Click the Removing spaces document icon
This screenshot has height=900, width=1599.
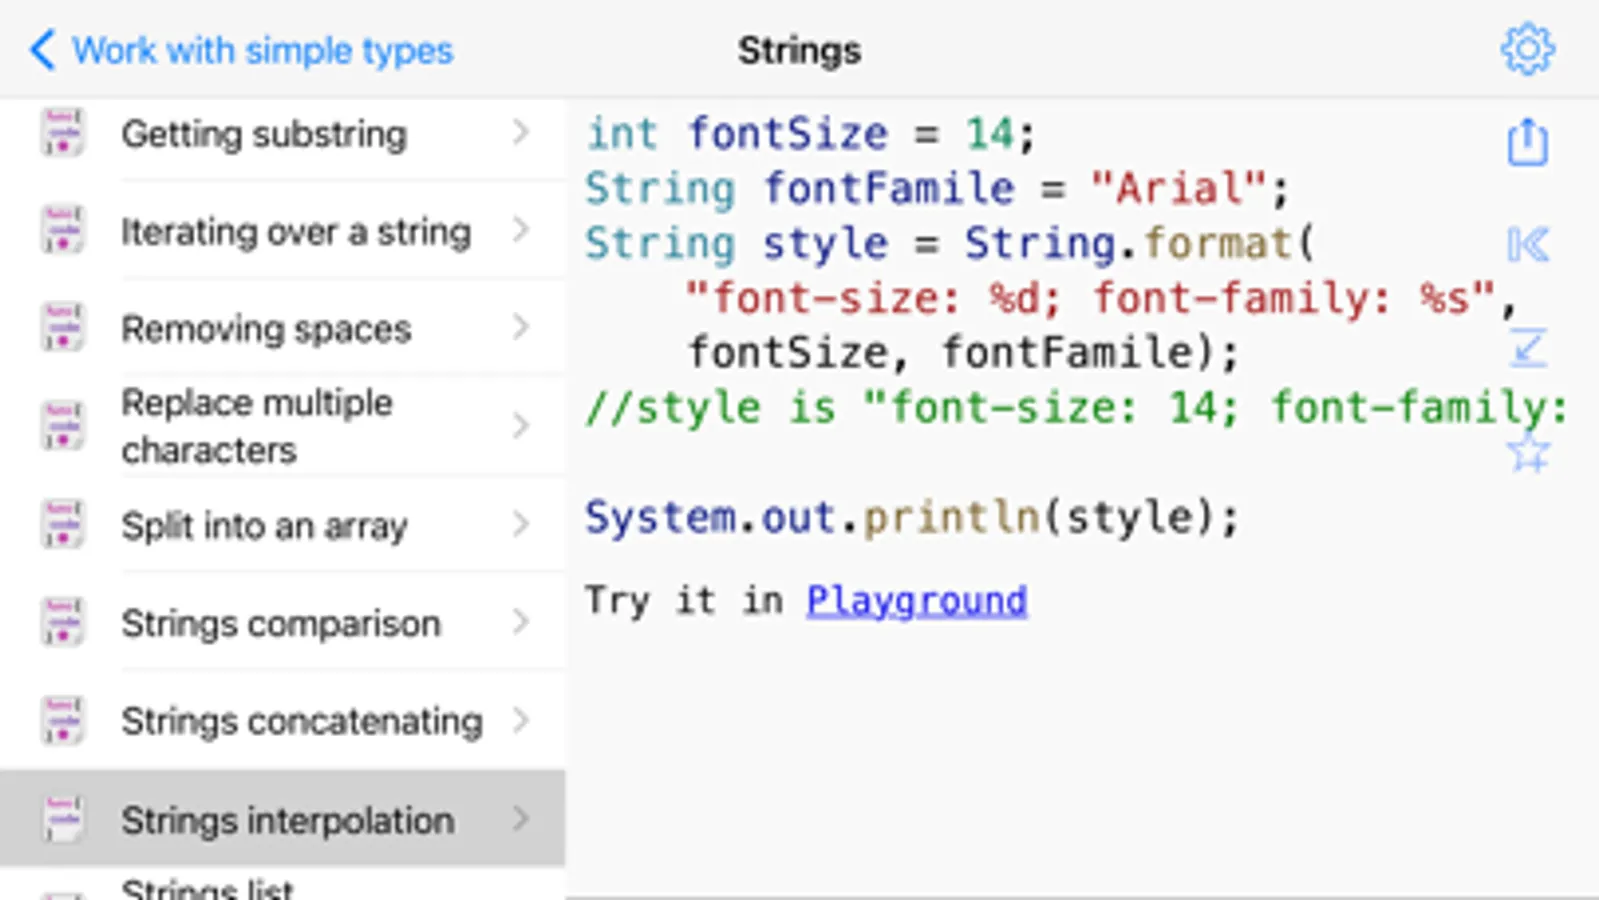62,328
